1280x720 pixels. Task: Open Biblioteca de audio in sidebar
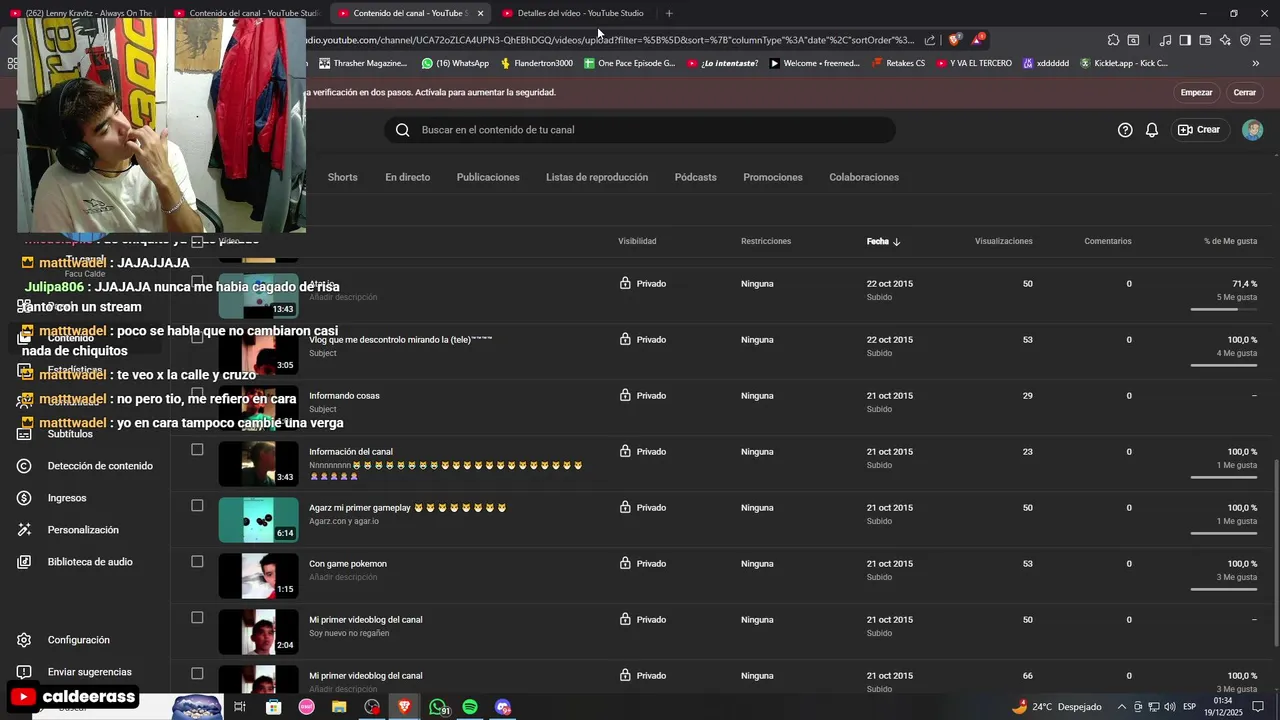pyautogui.click(x=90, y=562)
